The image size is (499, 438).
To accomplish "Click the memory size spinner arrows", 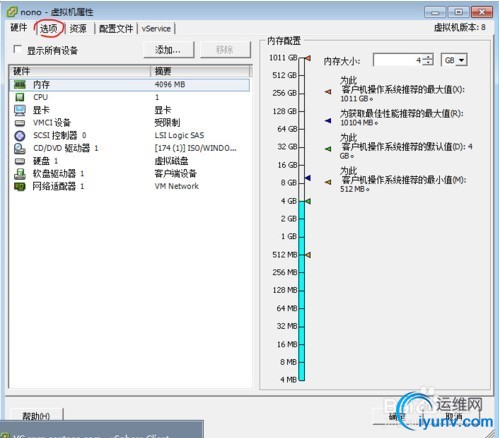I will (429, 60).
